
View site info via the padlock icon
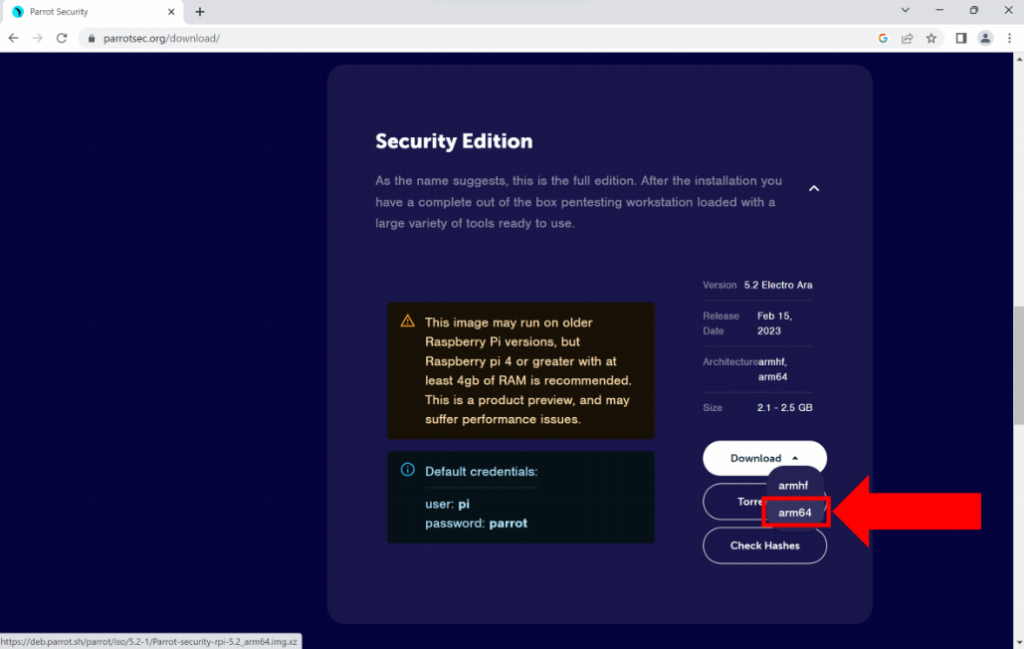(x=91, y=39)
